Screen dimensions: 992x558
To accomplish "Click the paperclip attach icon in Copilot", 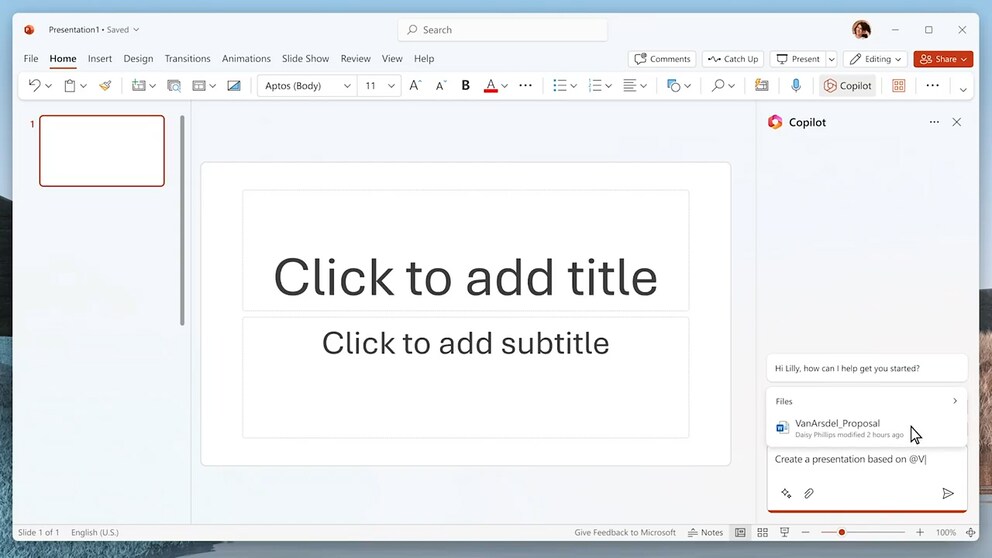I will [x=809, y=494].
